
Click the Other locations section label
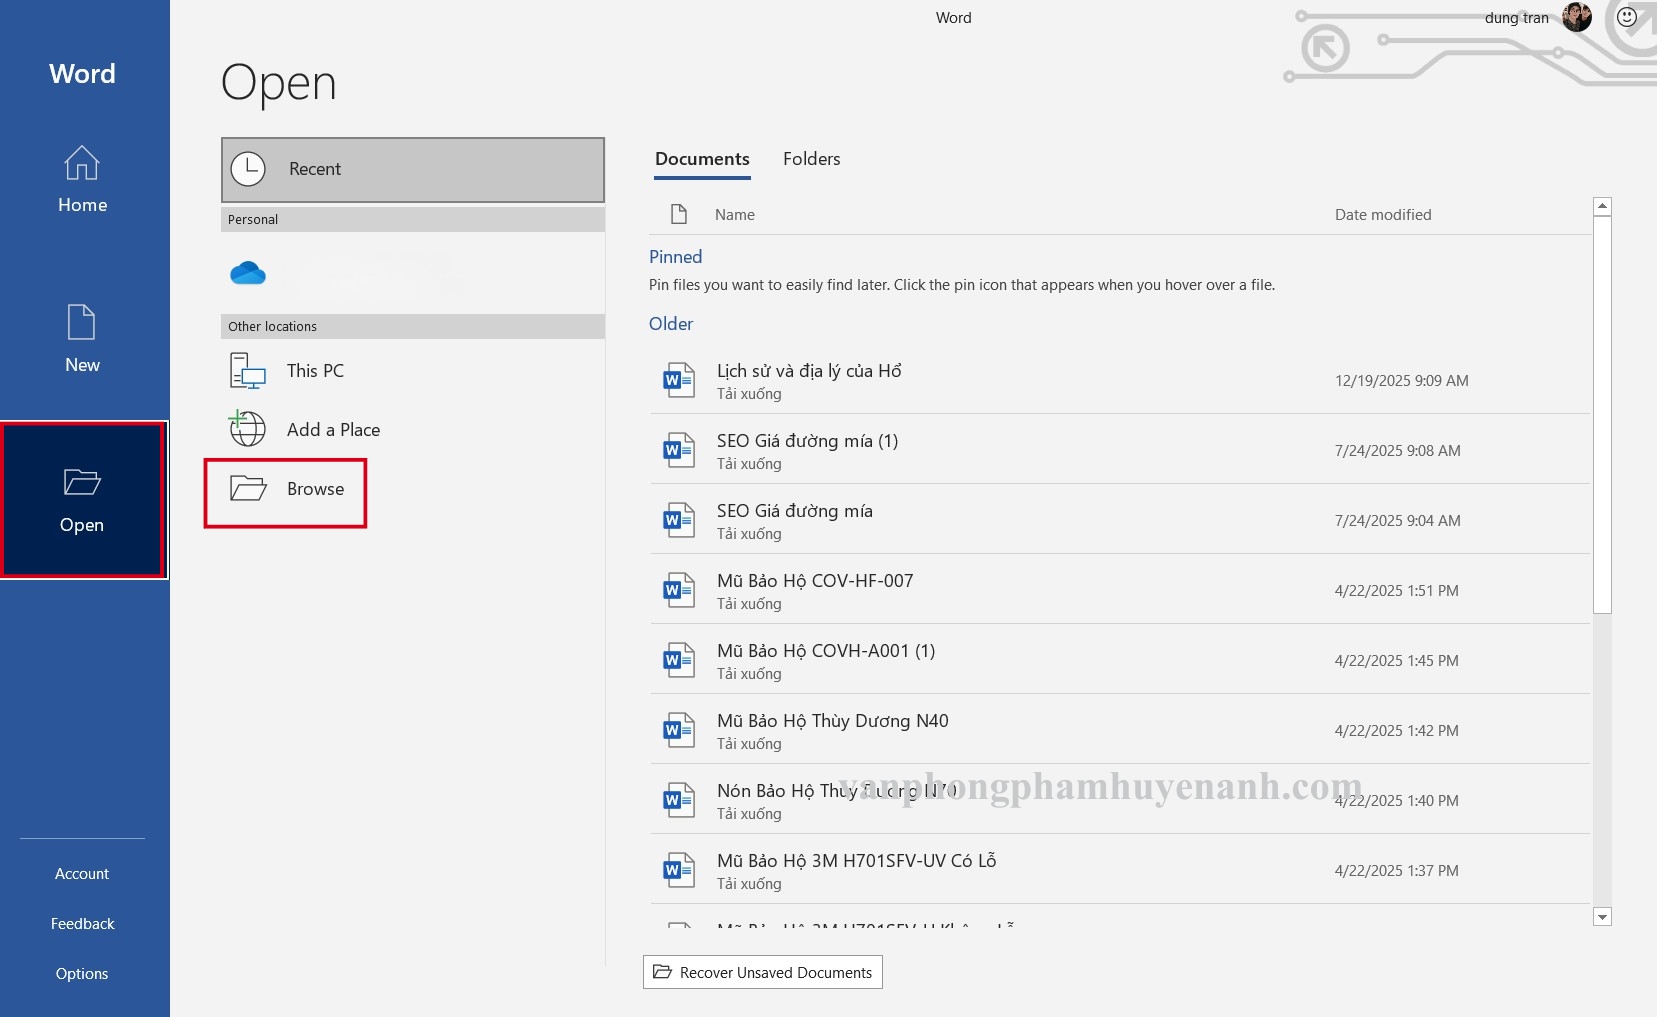click(x=272, y=327)
